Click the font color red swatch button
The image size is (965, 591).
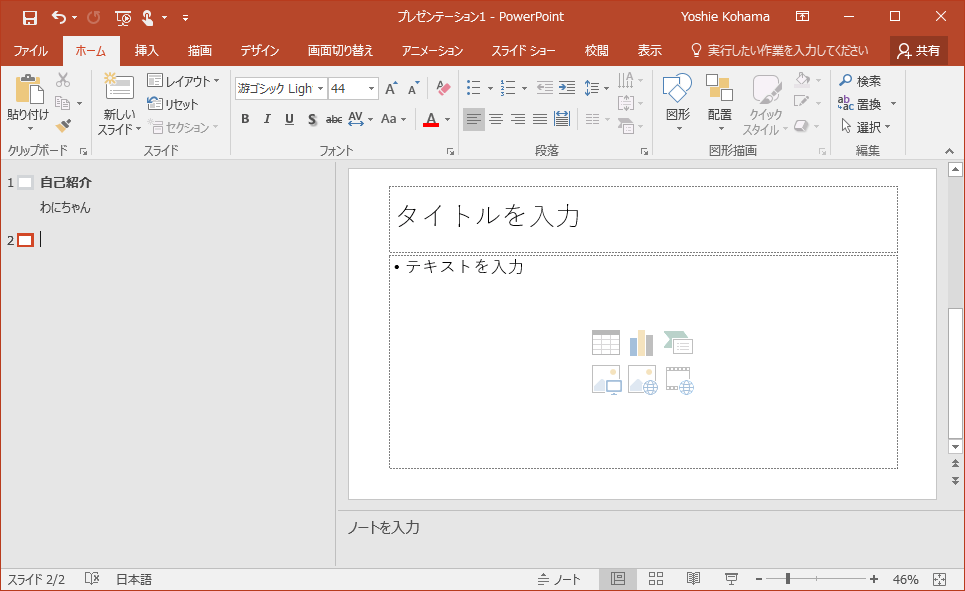(x=431, y=120)
